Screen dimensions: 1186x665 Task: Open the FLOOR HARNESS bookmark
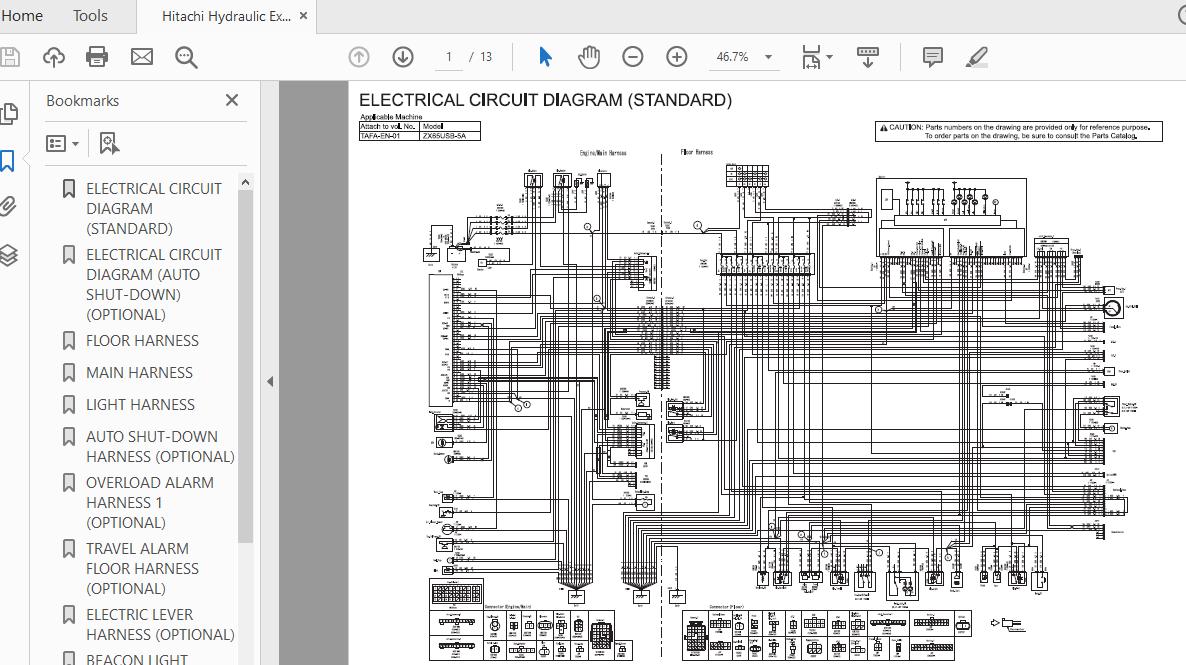pyautogui.click(x=142, y=341)
